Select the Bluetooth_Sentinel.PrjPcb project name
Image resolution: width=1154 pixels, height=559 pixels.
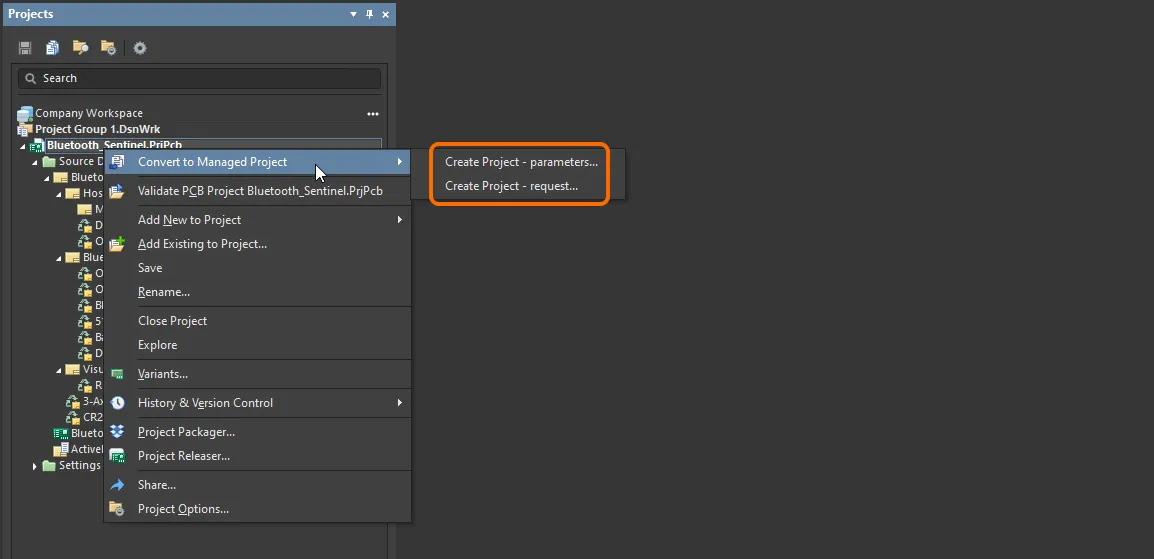tap(115, 146)
